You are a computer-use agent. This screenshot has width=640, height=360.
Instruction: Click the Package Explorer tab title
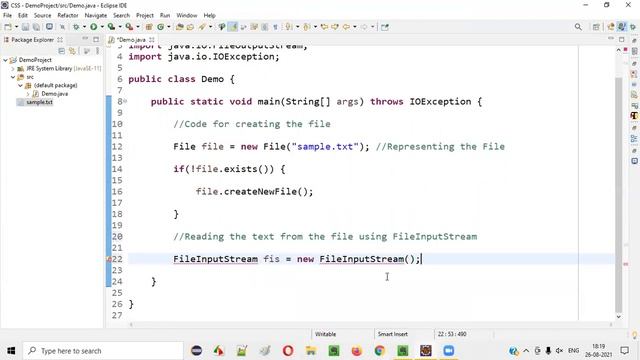click(33, 40)
